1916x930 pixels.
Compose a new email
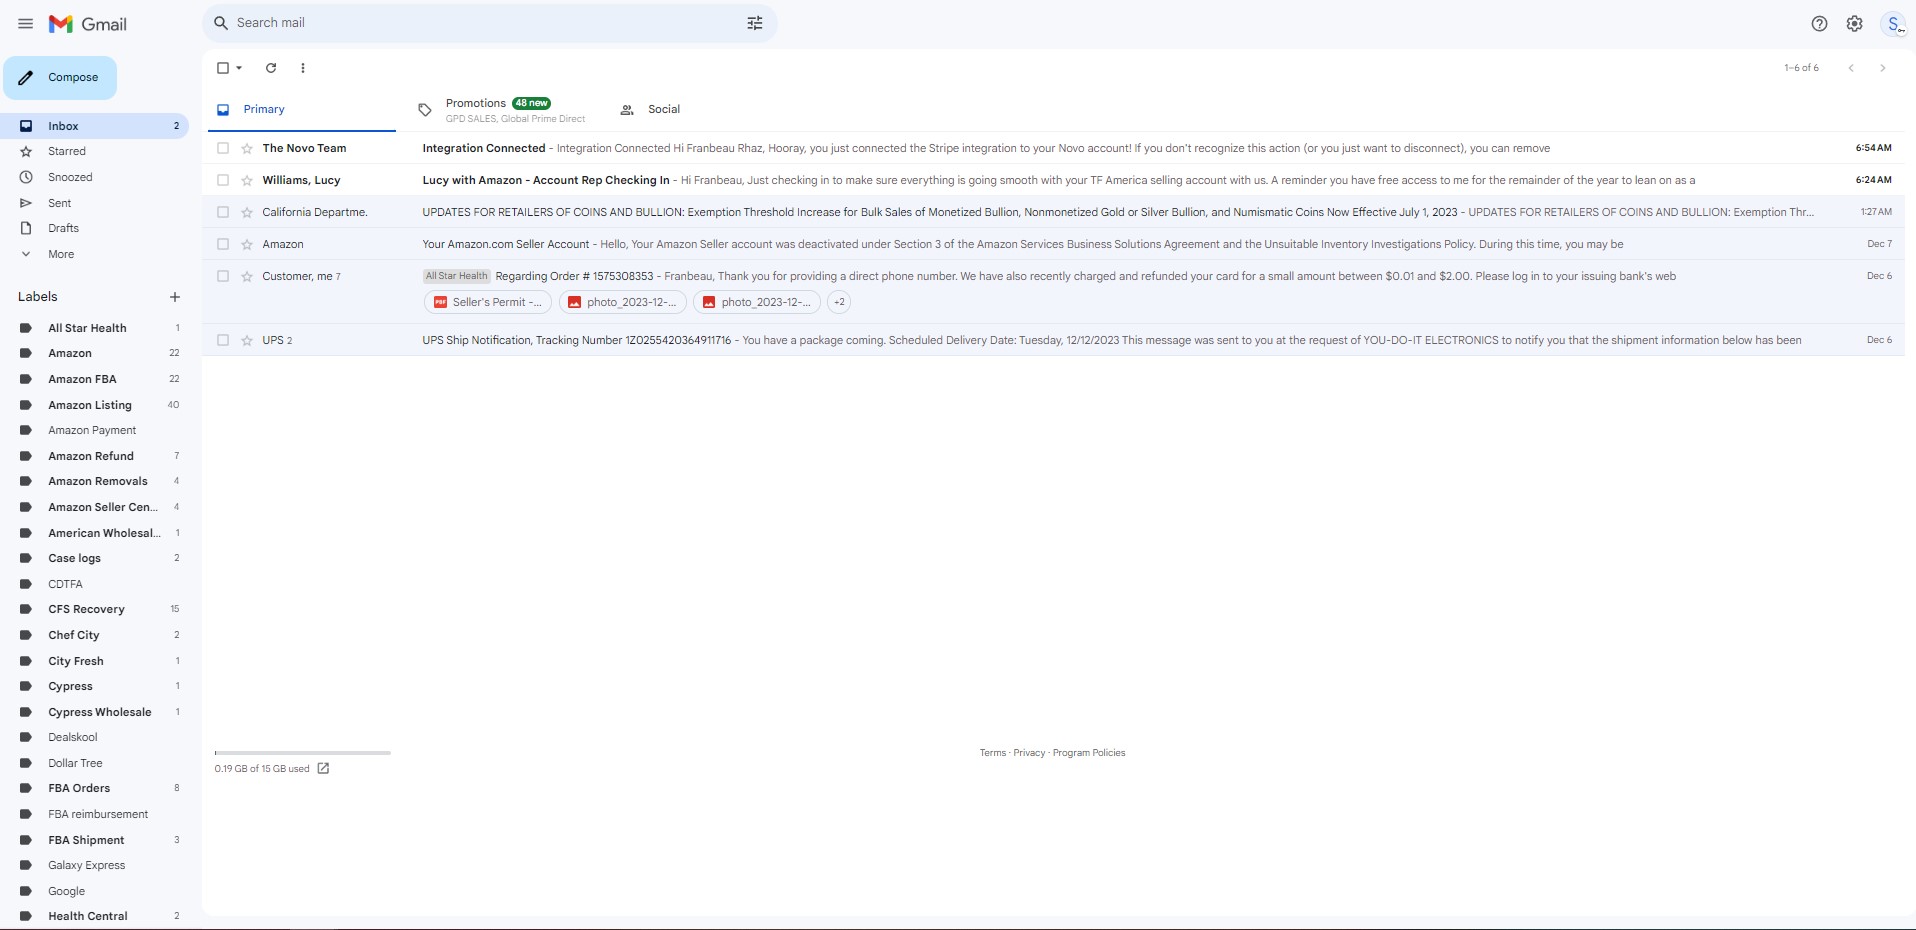tap(60, 78)
